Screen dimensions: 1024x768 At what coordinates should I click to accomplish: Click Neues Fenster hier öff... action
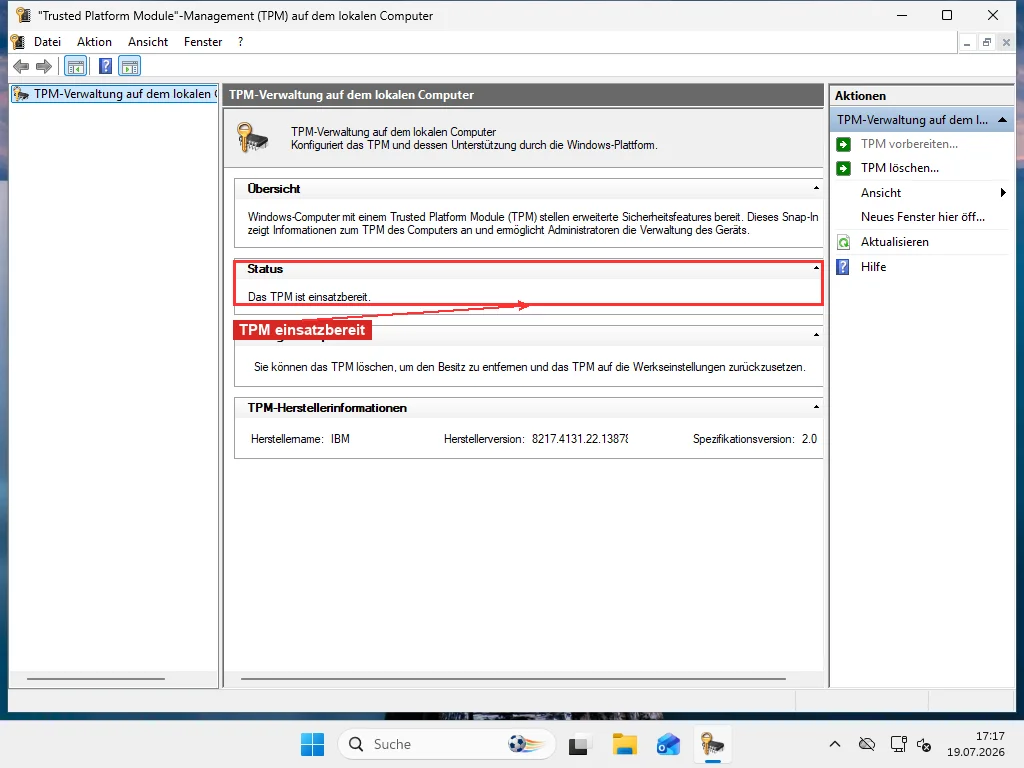922,217
